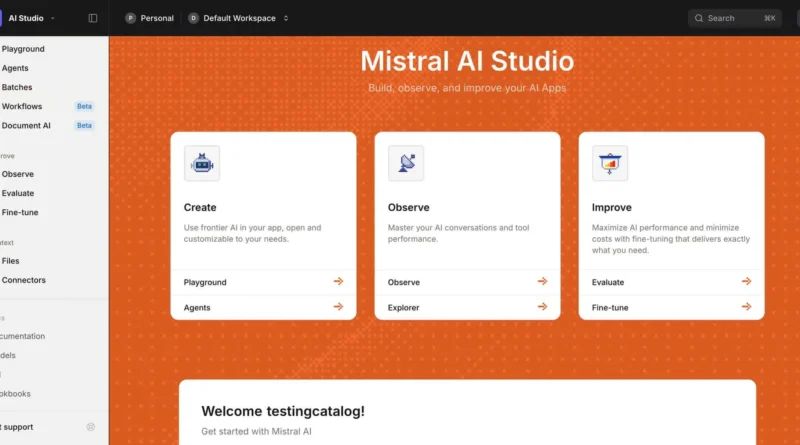Screen dimensions: 800x445
Task: Open the Models sidebar link
Action: point(8,355)
